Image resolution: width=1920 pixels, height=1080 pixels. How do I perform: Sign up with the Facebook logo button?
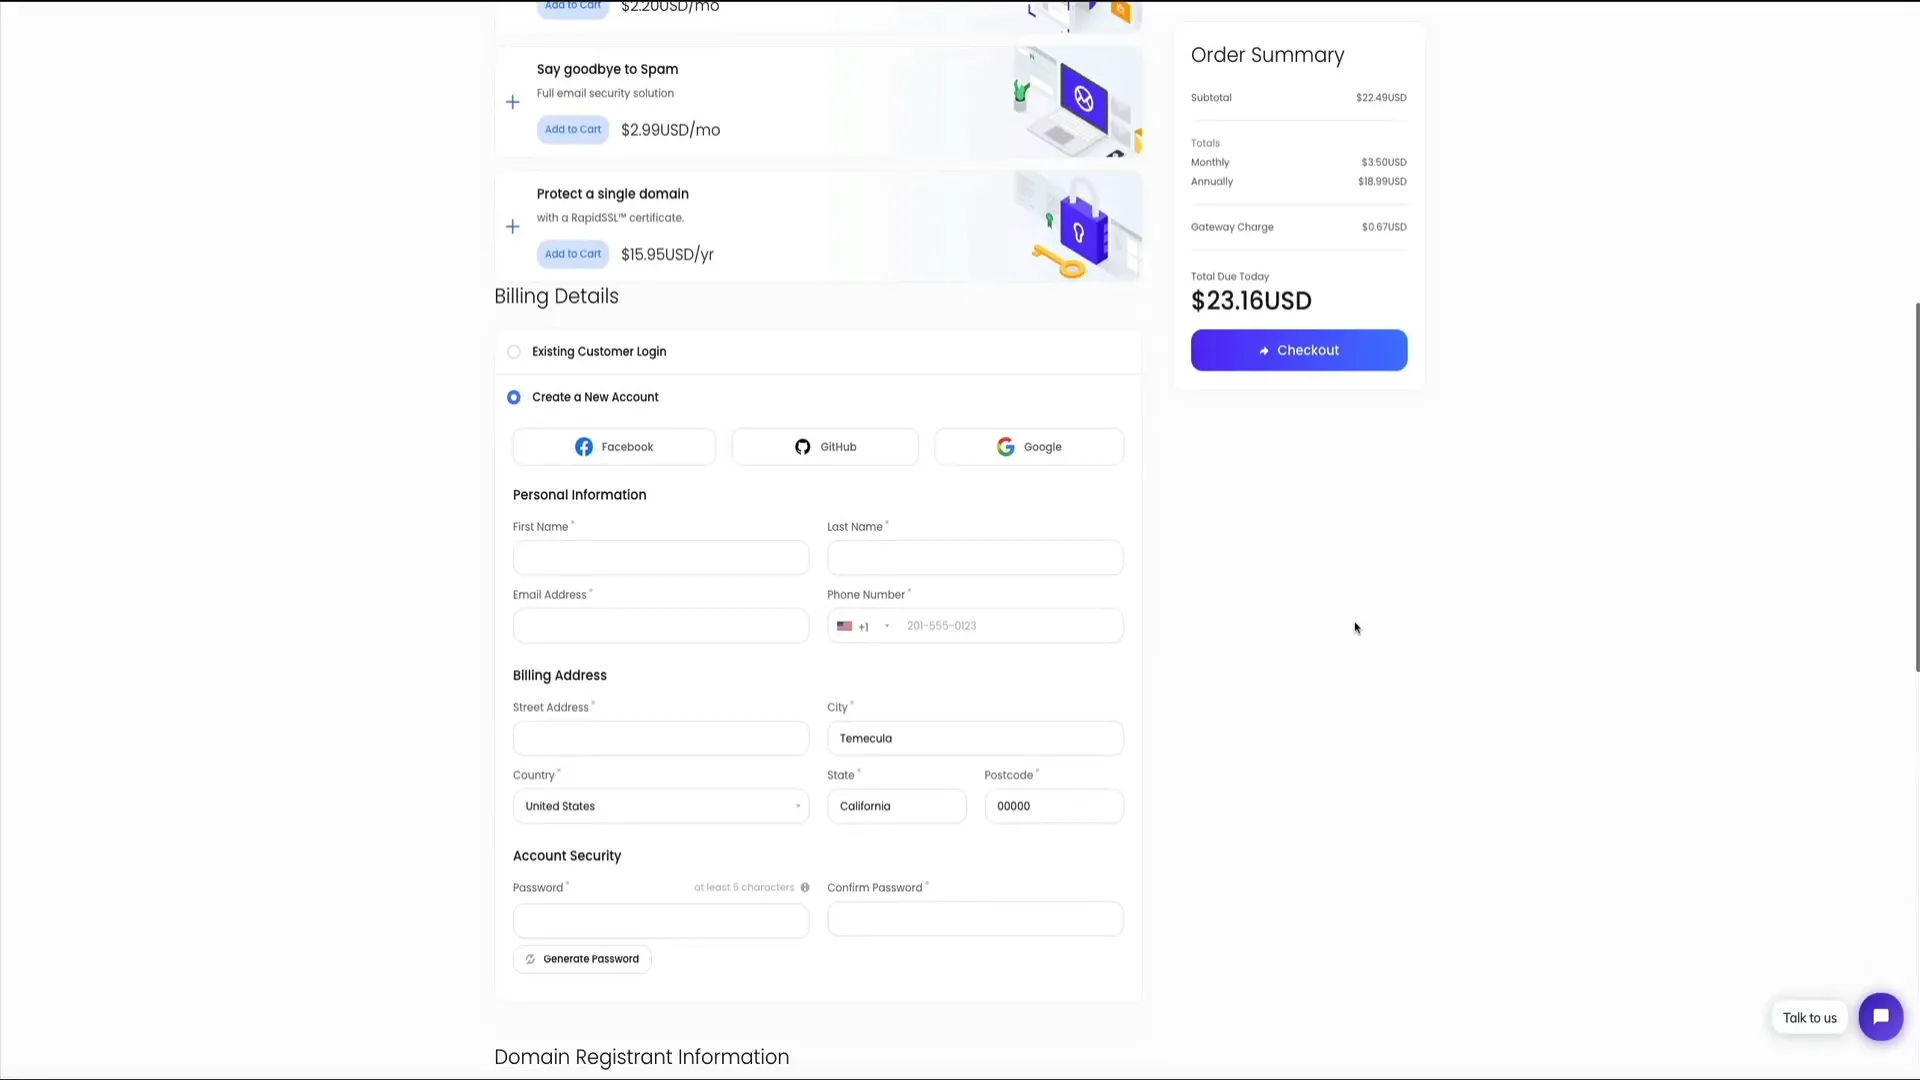614,447
